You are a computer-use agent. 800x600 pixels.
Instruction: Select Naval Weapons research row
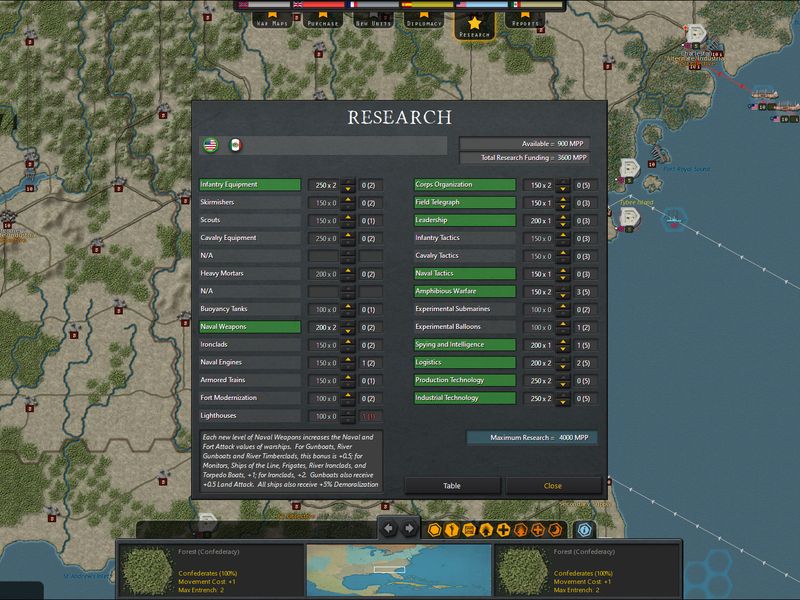click(250, 327)
